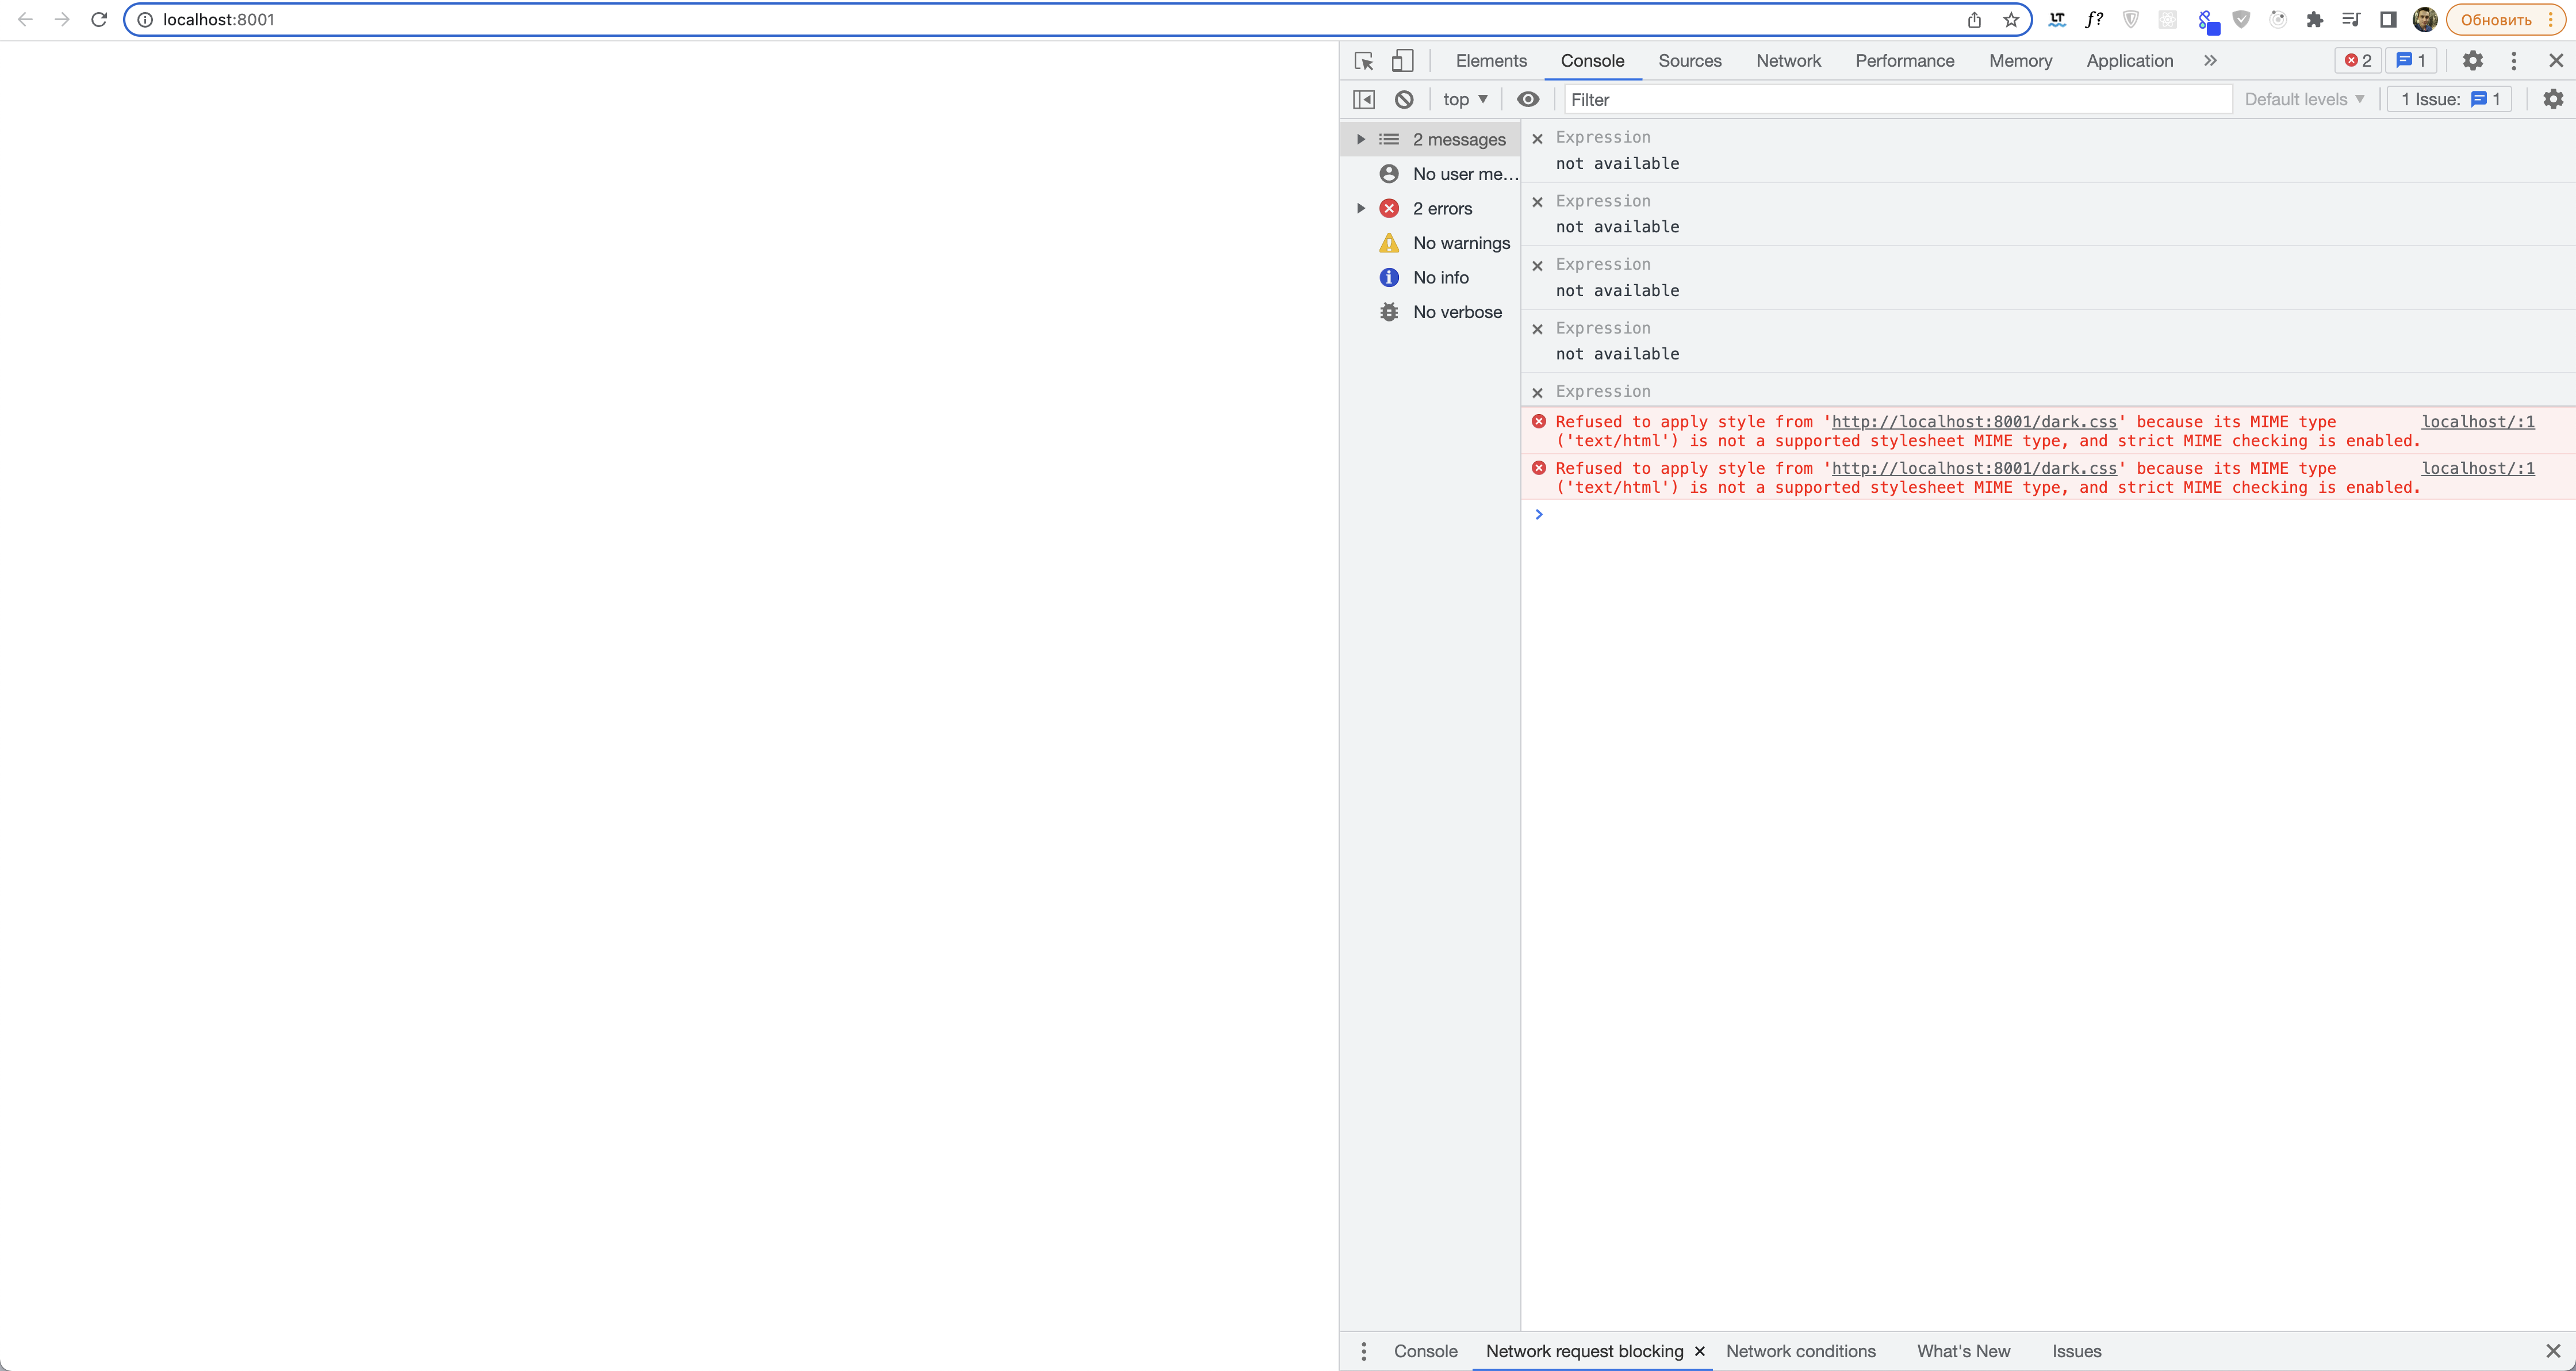The height and width of the screenshot is (1371, 2576).
Task: Click the clear console icon
Action: pos(1404,99)
